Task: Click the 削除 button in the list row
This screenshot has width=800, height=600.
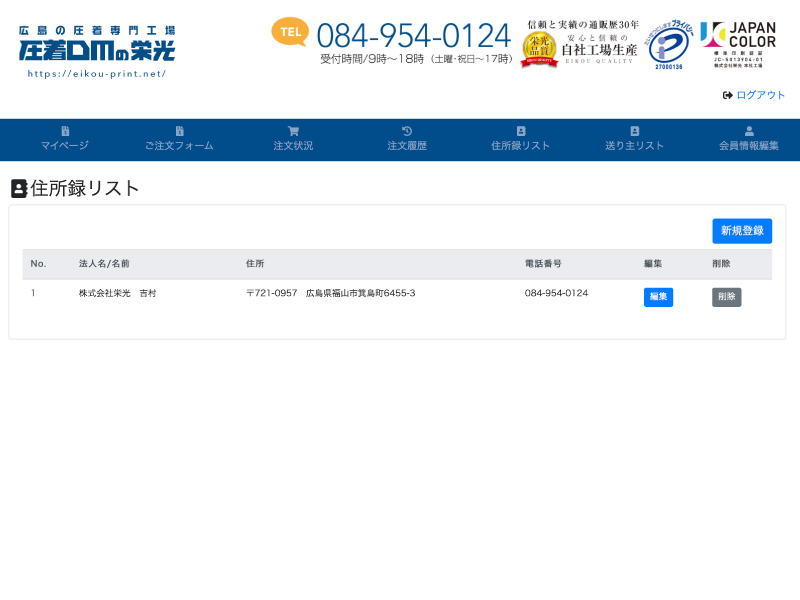Action: [726, 296]
